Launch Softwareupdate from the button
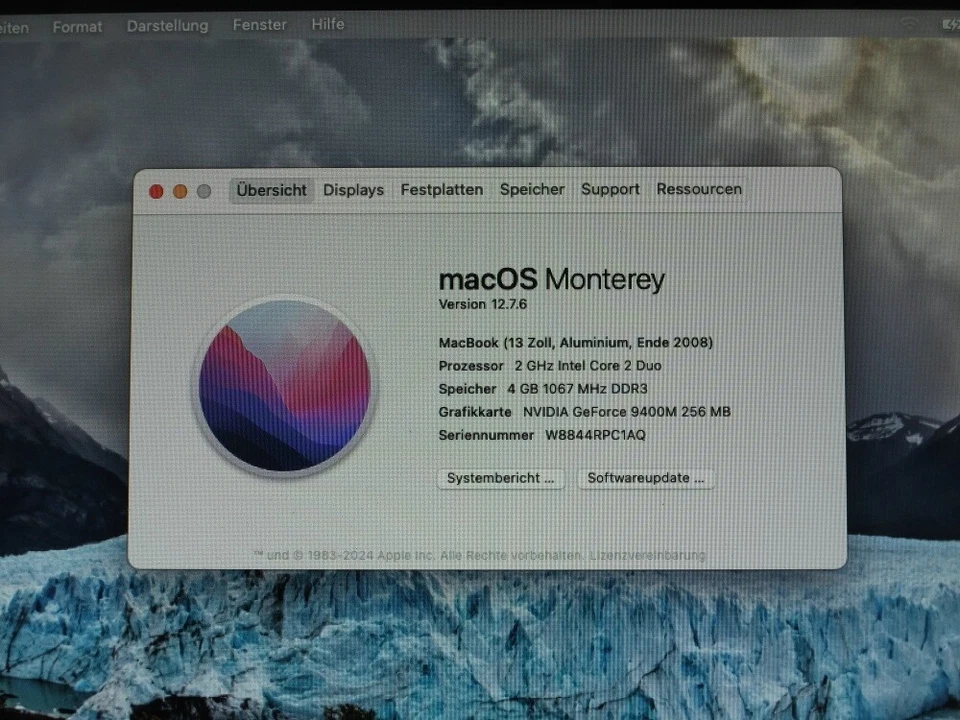This screenshot has width=960, height=720. pos(645,478)
